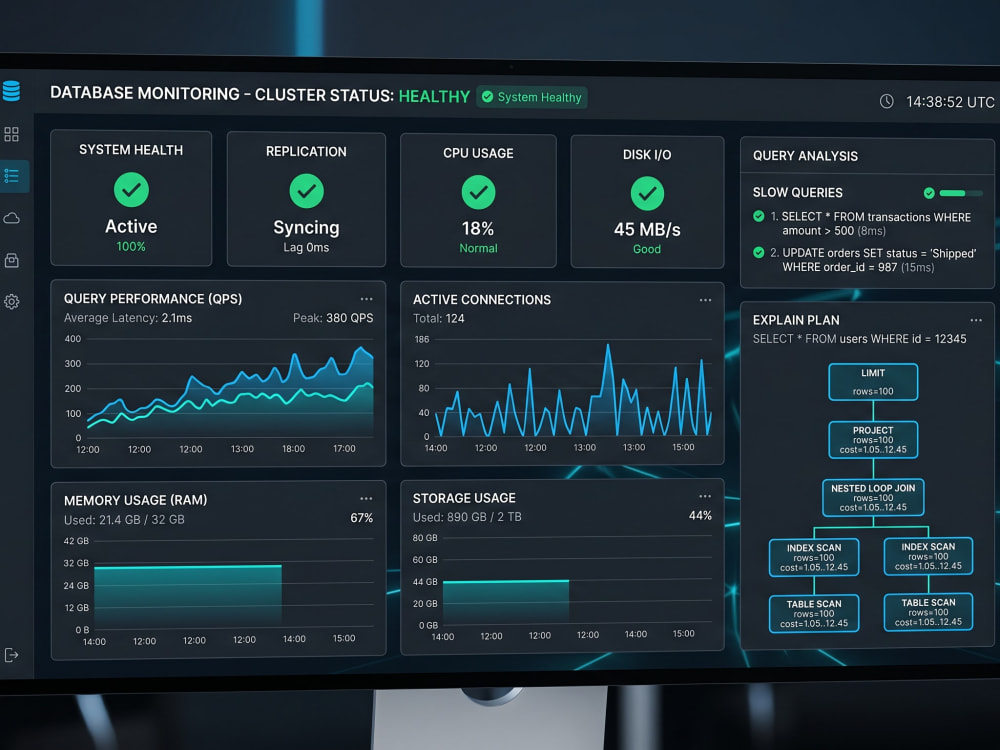Click the Replication green checkmark

click(307, 191)
